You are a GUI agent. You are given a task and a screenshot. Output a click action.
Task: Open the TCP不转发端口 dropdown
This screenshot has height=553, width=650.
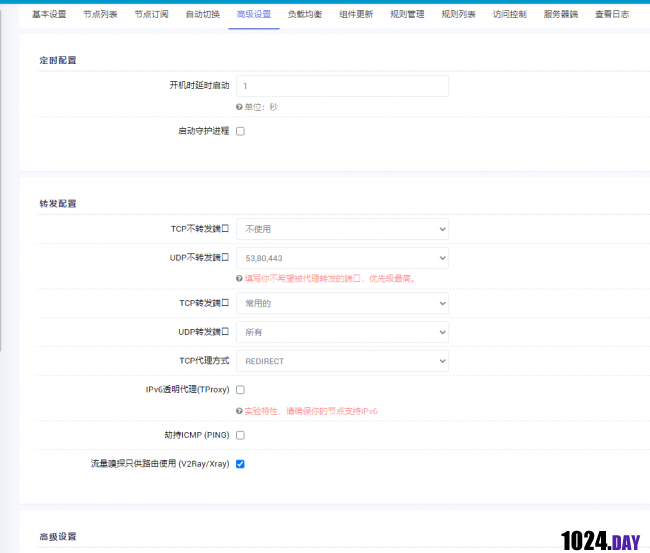342,229
